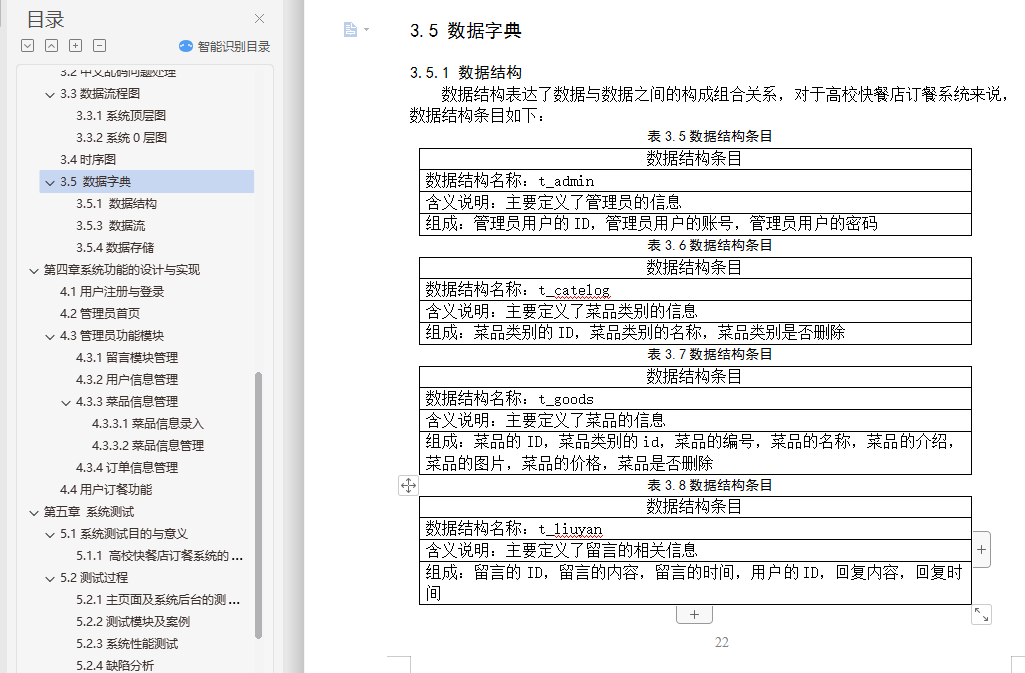Jump to 5.2.3 系统性能测试
Screen dimensions: 1025x673
click(127, 644)
